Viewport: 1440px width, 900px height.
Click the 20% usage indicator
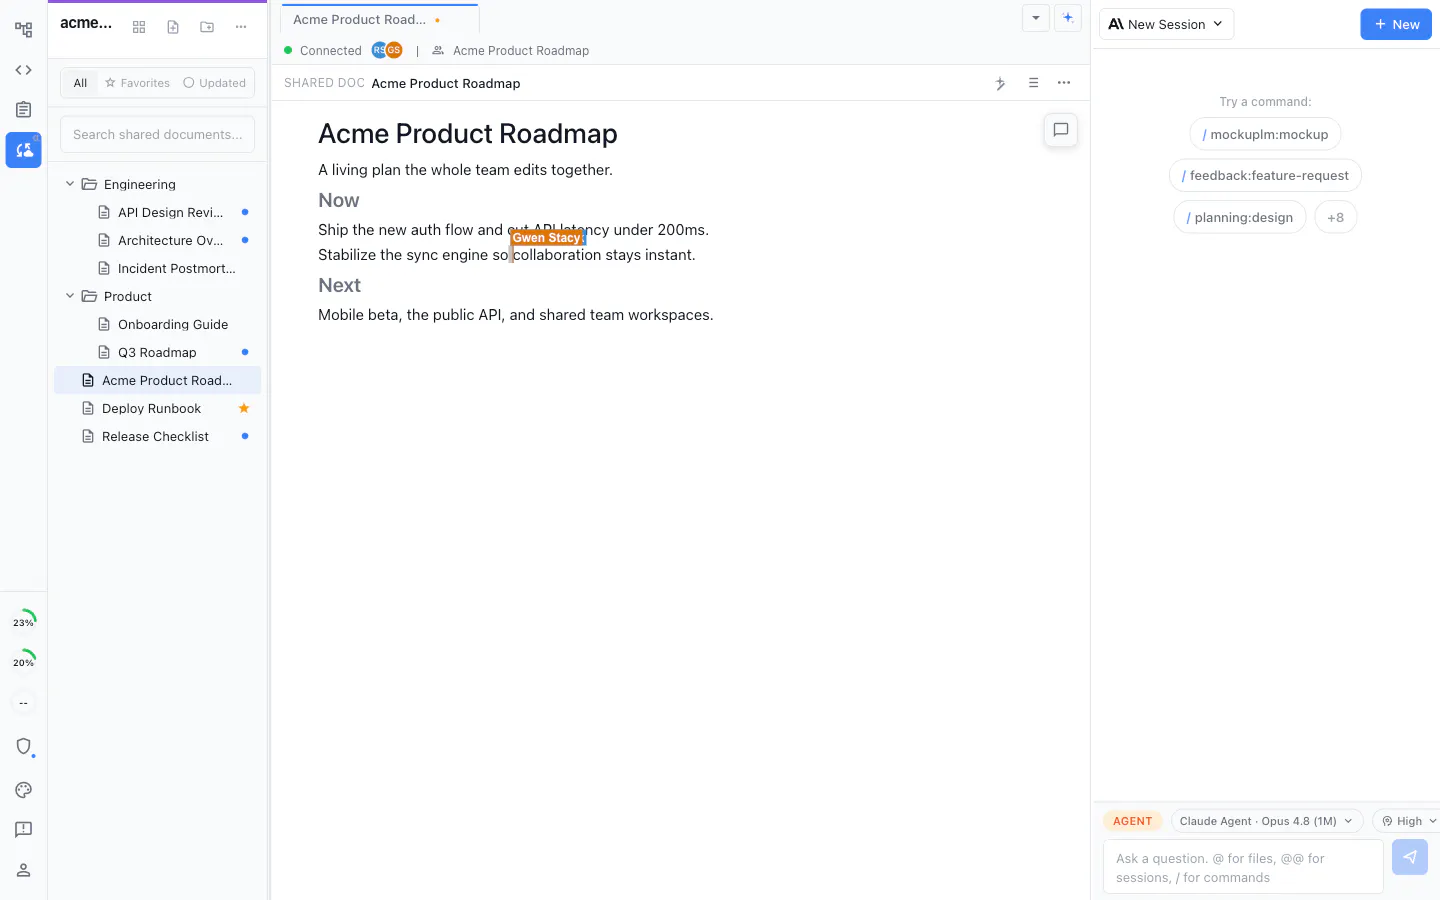23,662
